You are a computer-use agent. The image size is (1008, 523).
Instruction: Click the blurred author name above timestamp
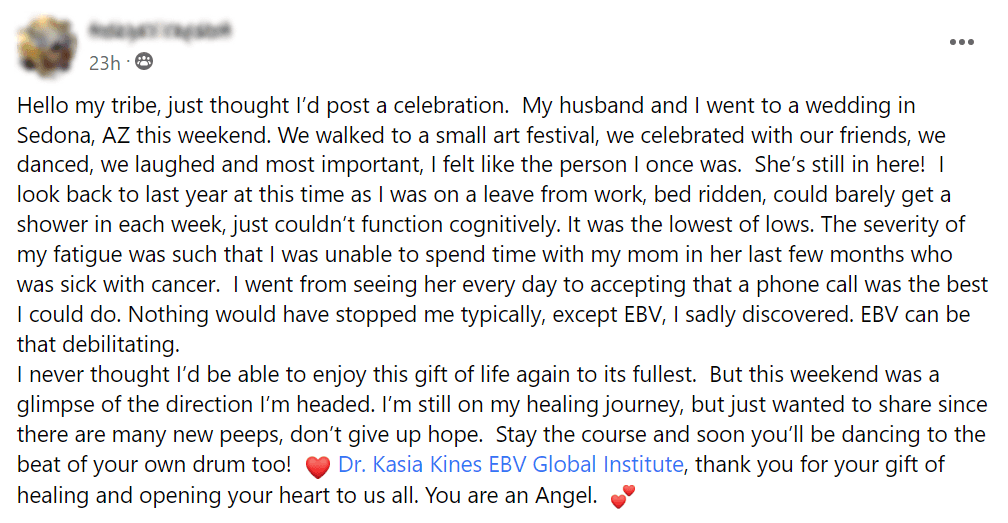[159, 30]
